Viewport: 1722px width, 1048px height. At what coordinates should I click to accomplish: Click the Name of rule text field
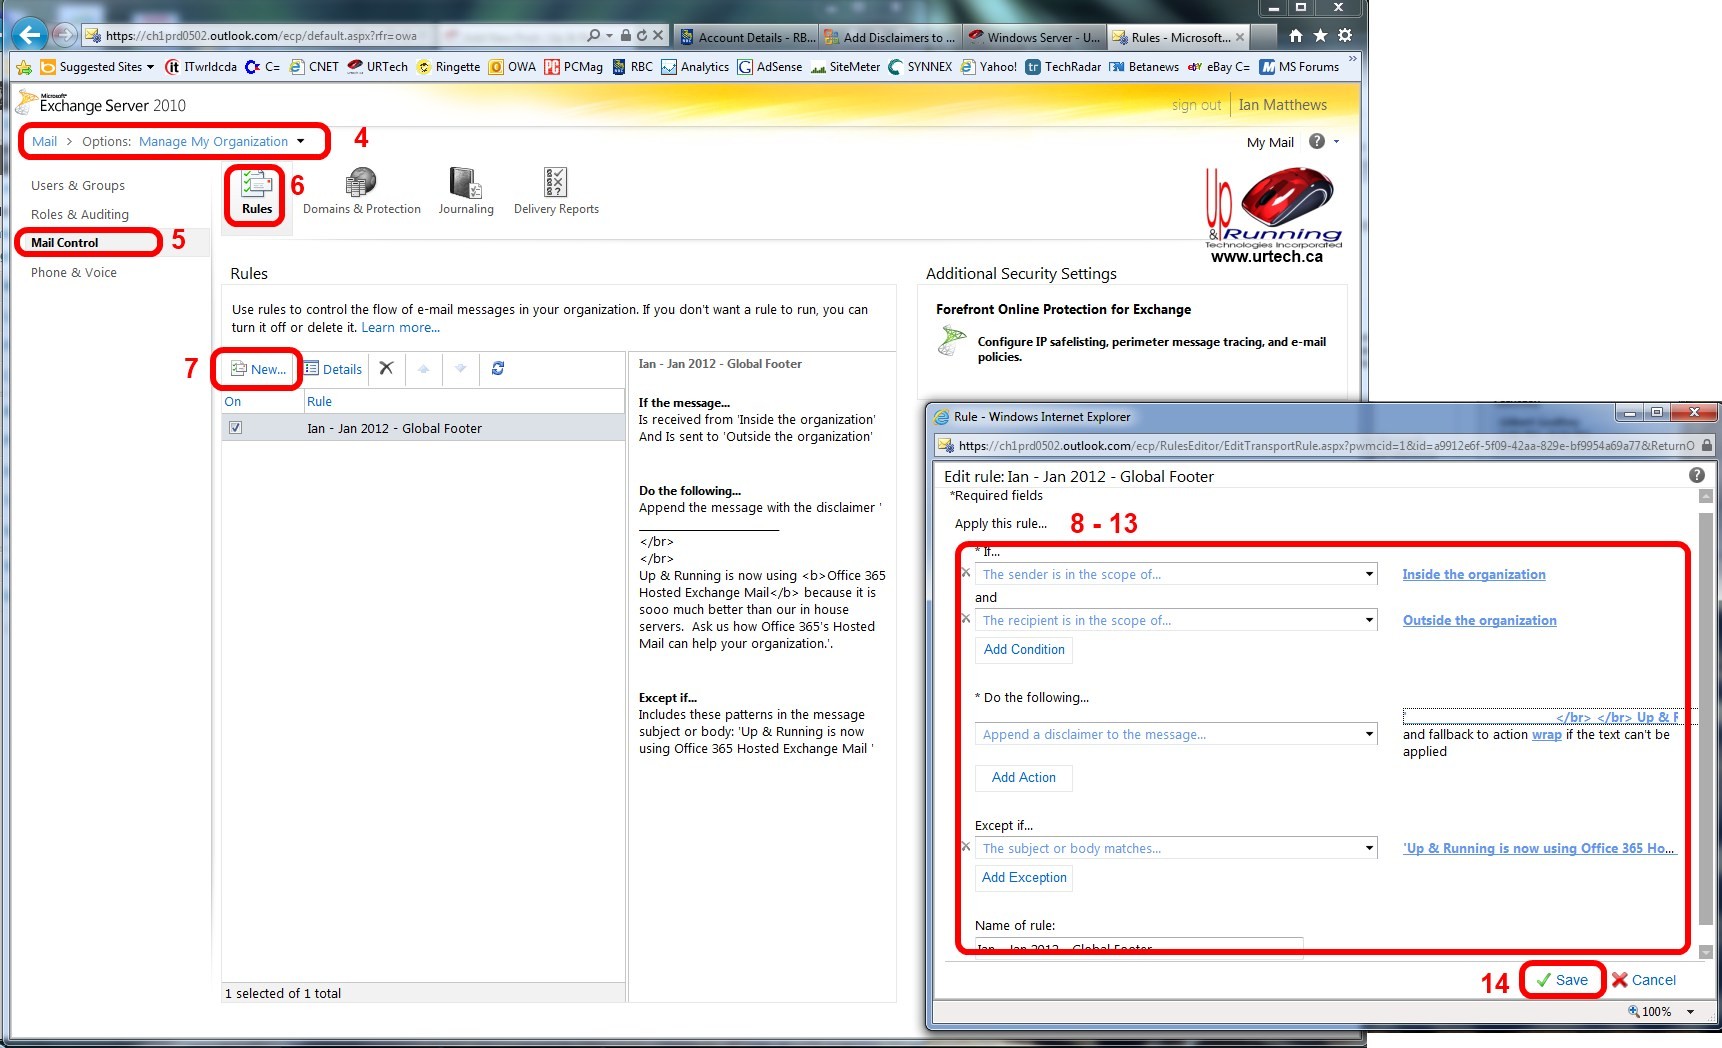(x=1138, y=947)
